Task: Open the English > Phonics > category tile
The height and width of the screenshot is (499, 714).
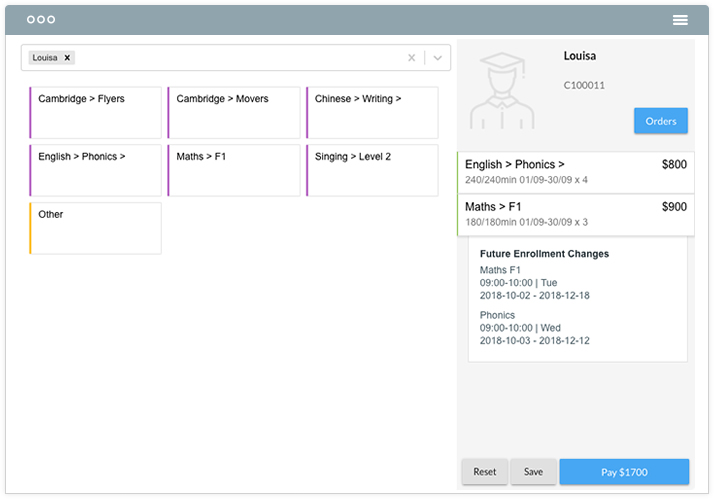Action: [x=96, y=170]
